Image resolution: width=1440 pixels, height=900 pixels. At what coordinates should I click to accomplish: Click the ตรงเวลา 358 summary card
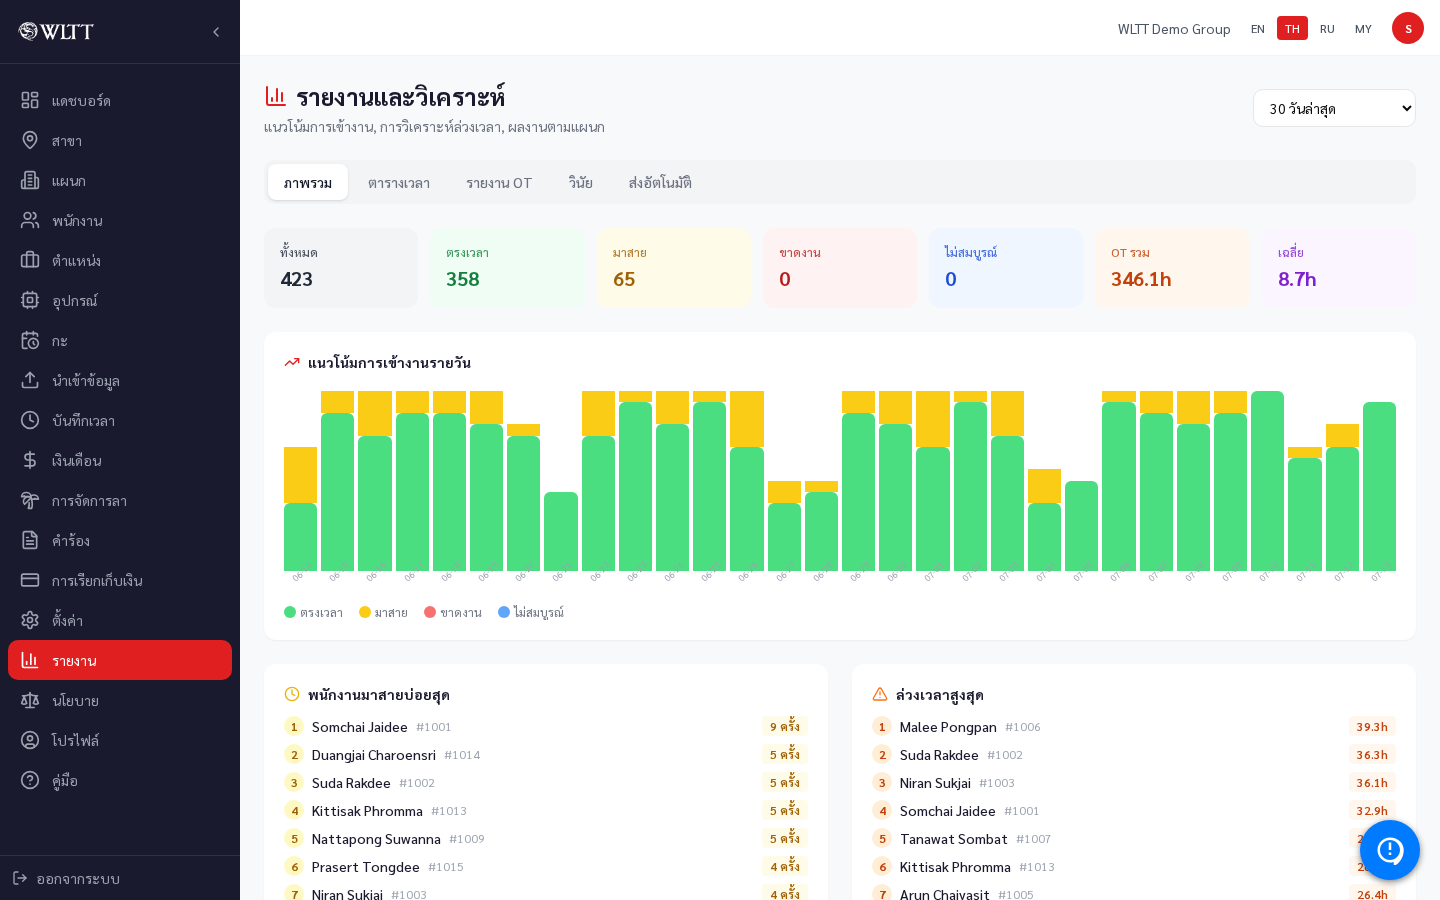(x=507, y=268)
